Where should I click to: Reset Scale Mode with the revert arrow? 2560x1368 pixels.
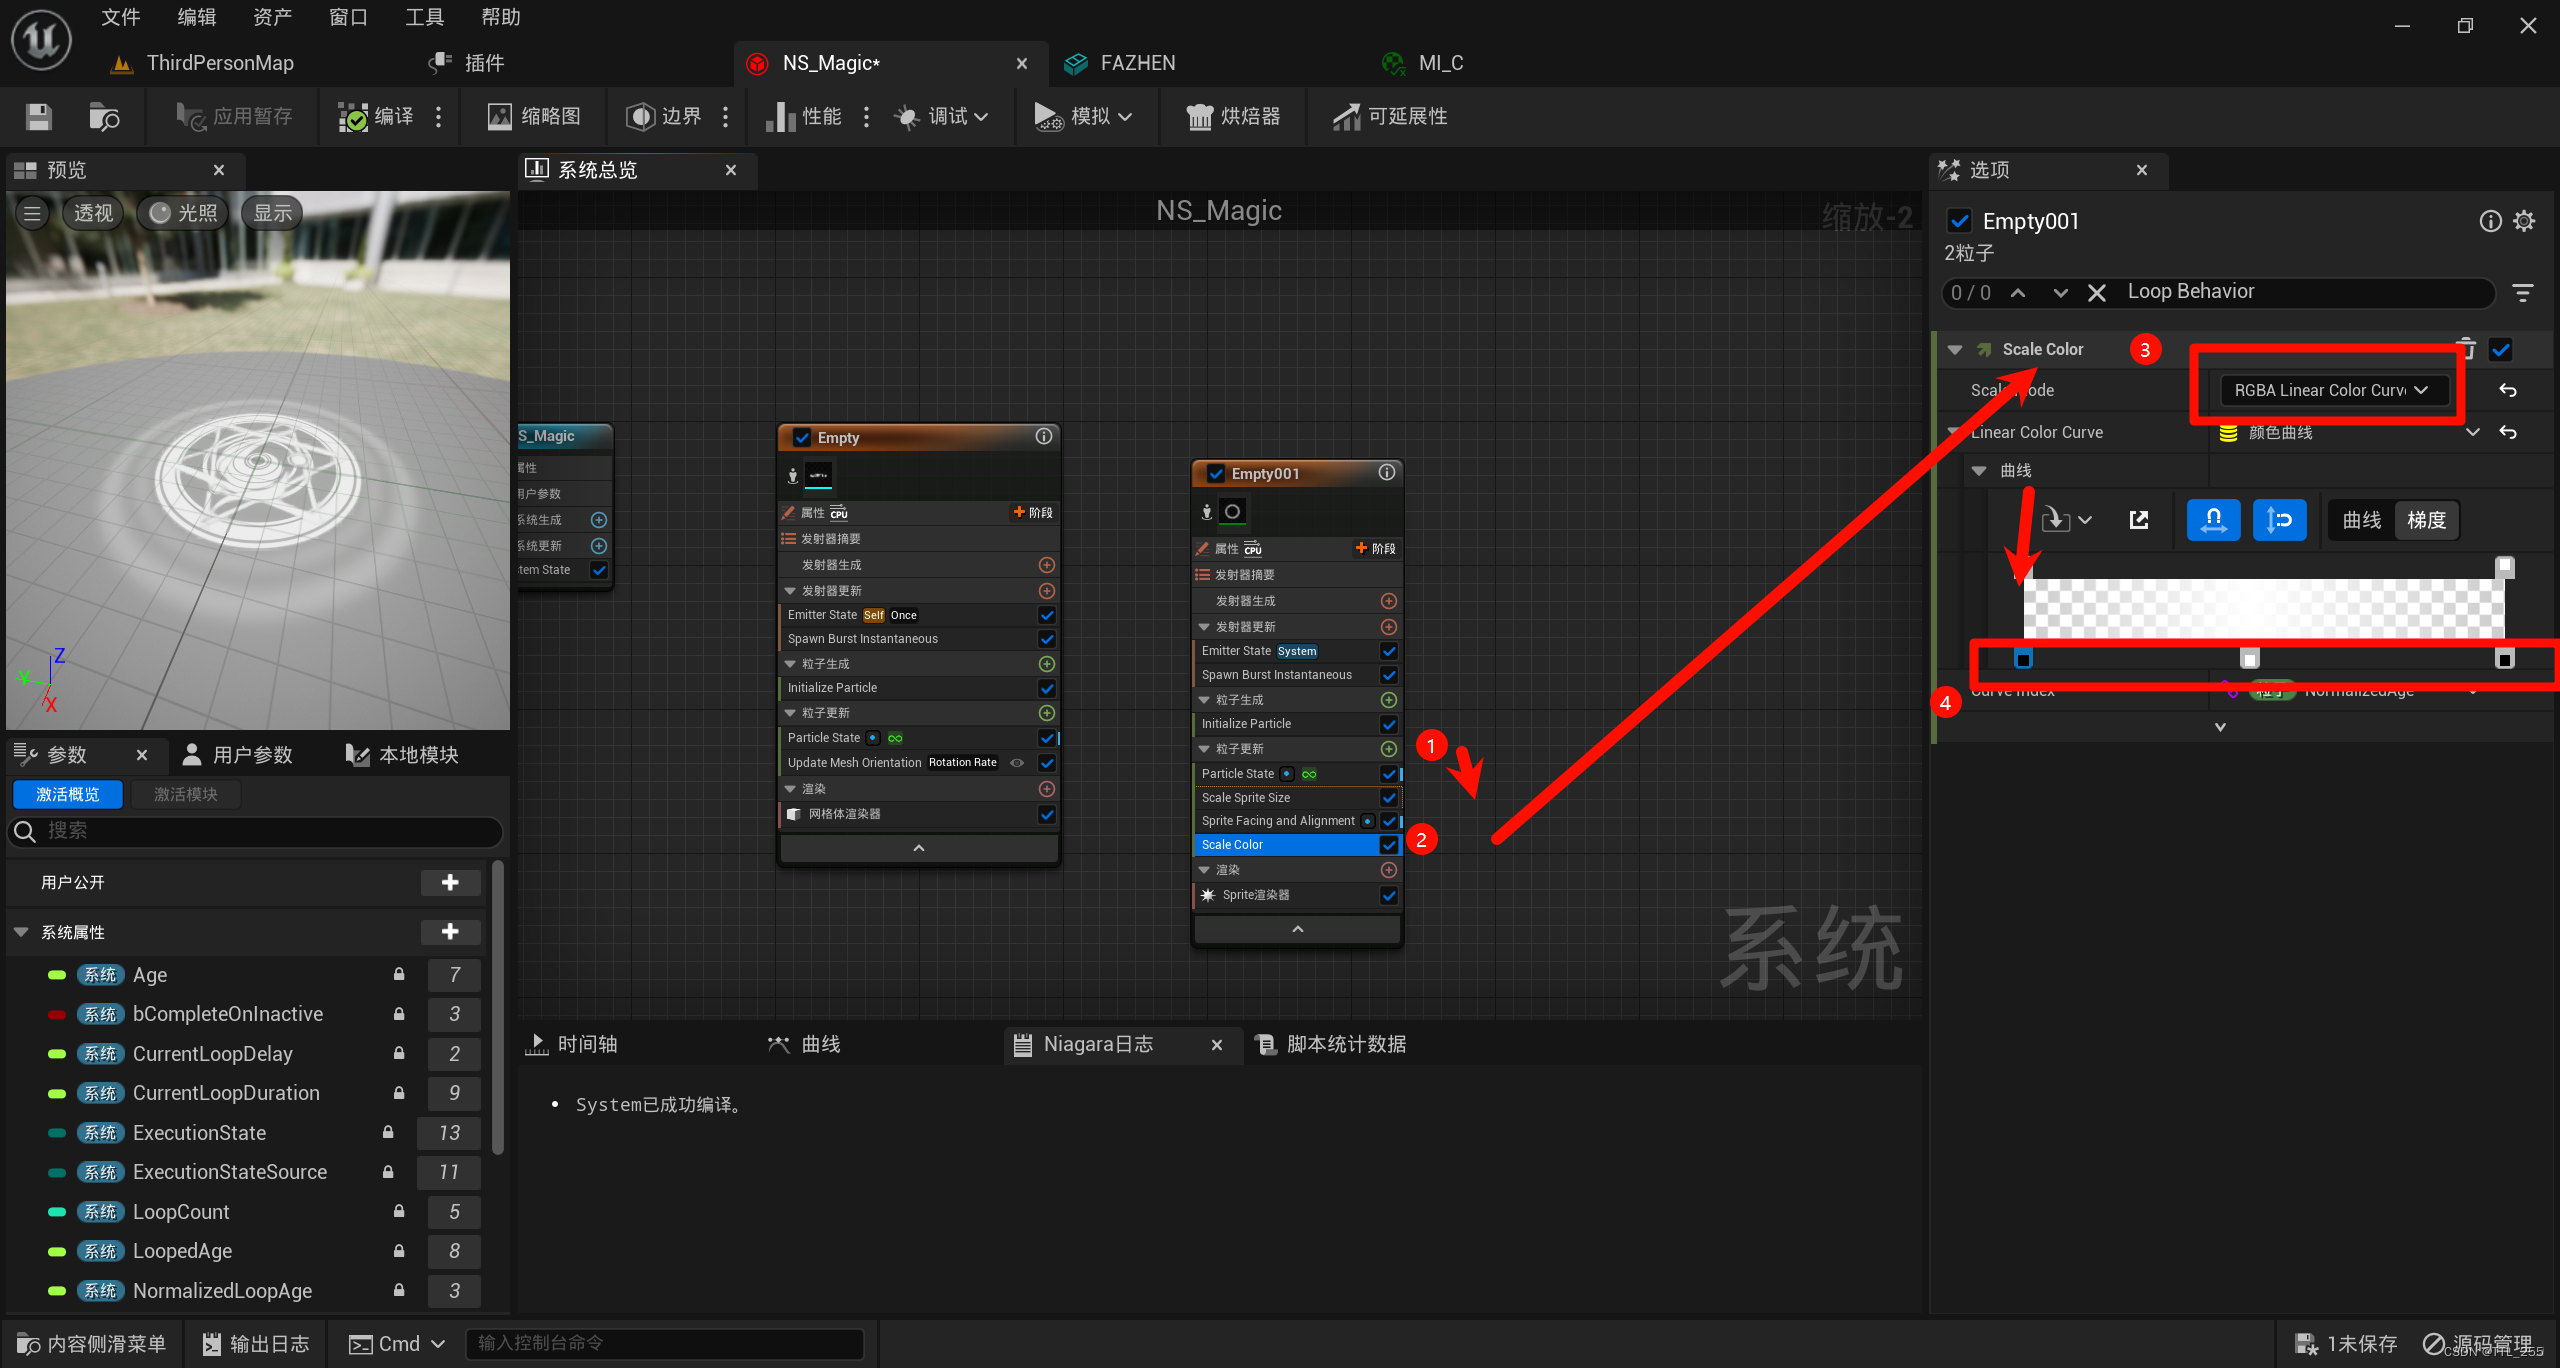click(2508, 390)
